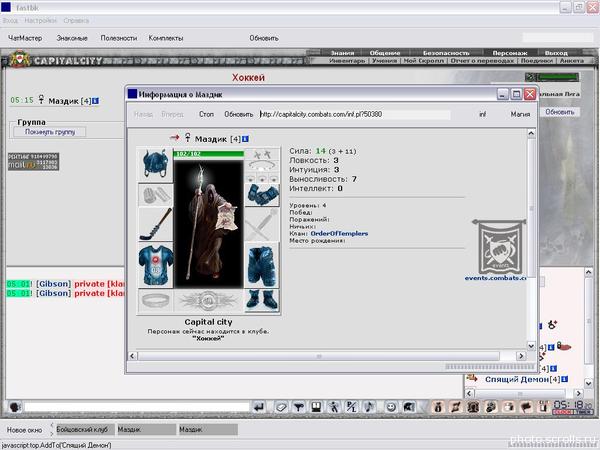This screenshot has width=600, height=450.
Task: Click the blue leg armor slot
Action: click(262, 266)
